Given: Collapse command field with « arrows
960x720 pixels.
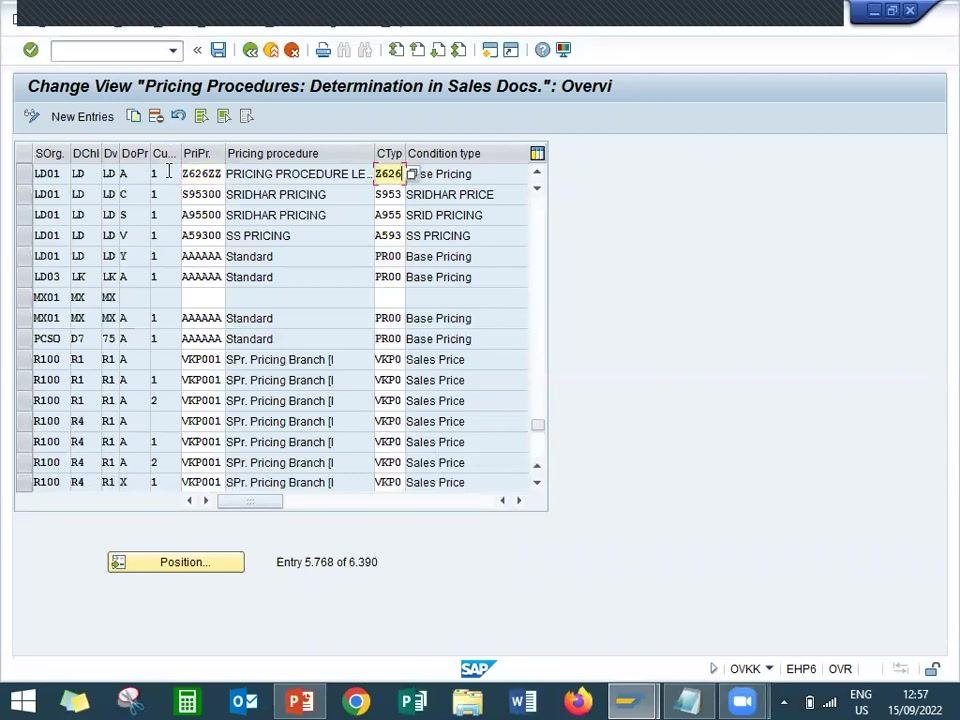Looking at the screenshot, I should click(x=197, y=50).
